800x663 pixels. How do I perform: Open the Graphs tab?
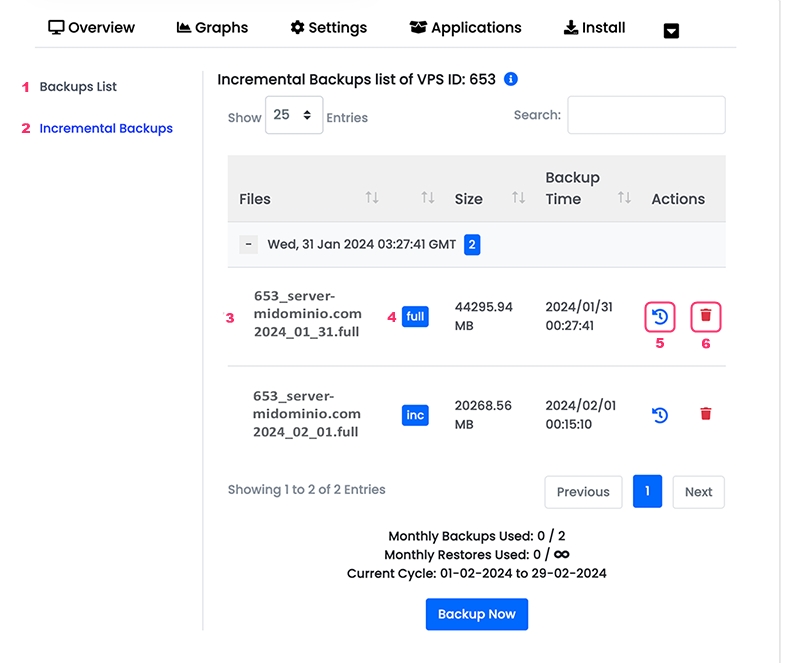212,27
